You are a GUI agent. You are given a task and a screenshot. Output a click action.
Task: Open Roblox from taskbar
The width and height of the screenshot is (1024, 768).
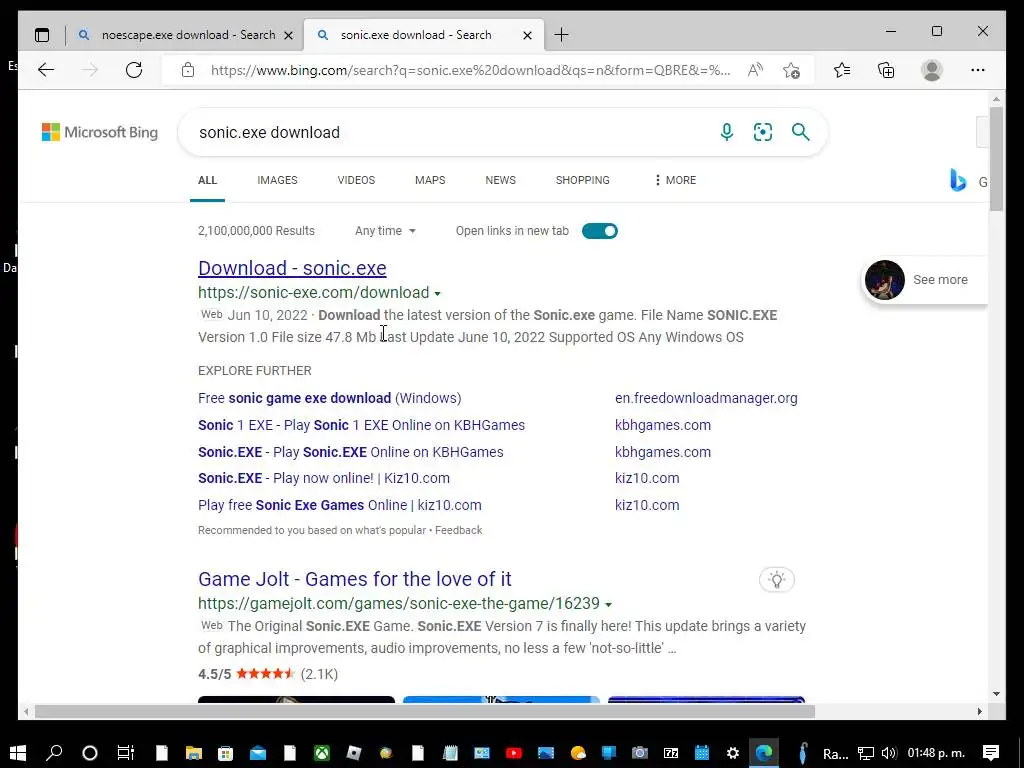point(353,753)
